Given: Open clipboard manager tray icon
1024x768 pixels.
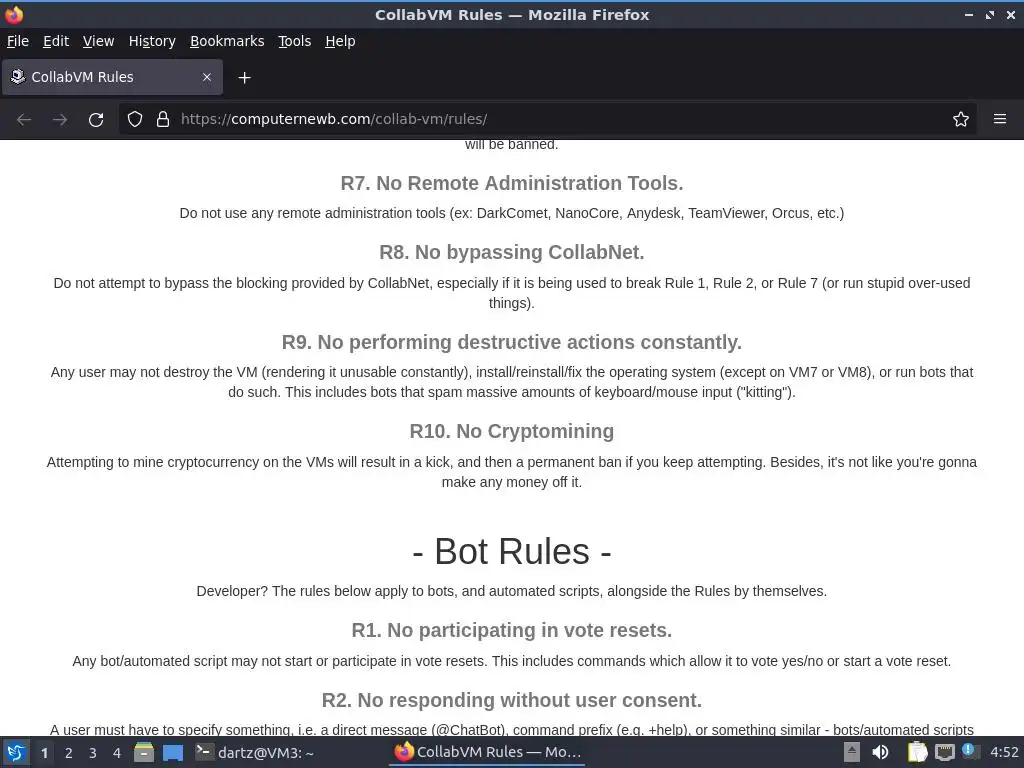Looking at the screenshot, I should point(918,752).
